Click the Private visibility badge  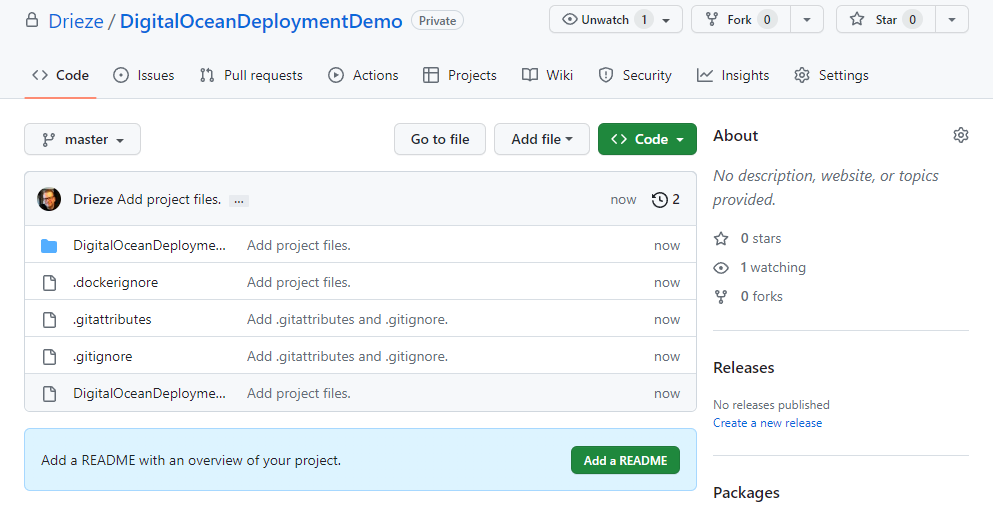[x=438, y=20]
